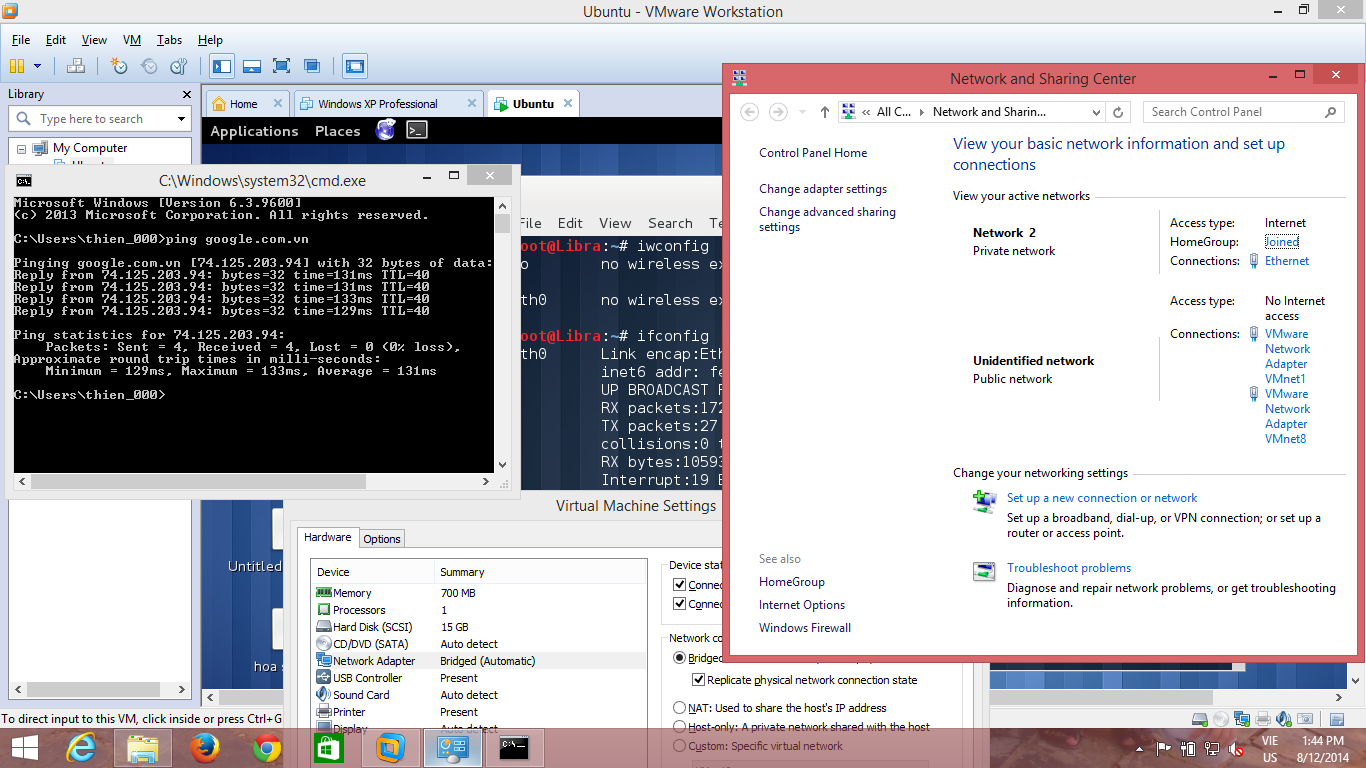This screenshot has height=768, width=1366.
Task: Click the cmd window horizontal scrollbar
Action: point(254,481)
